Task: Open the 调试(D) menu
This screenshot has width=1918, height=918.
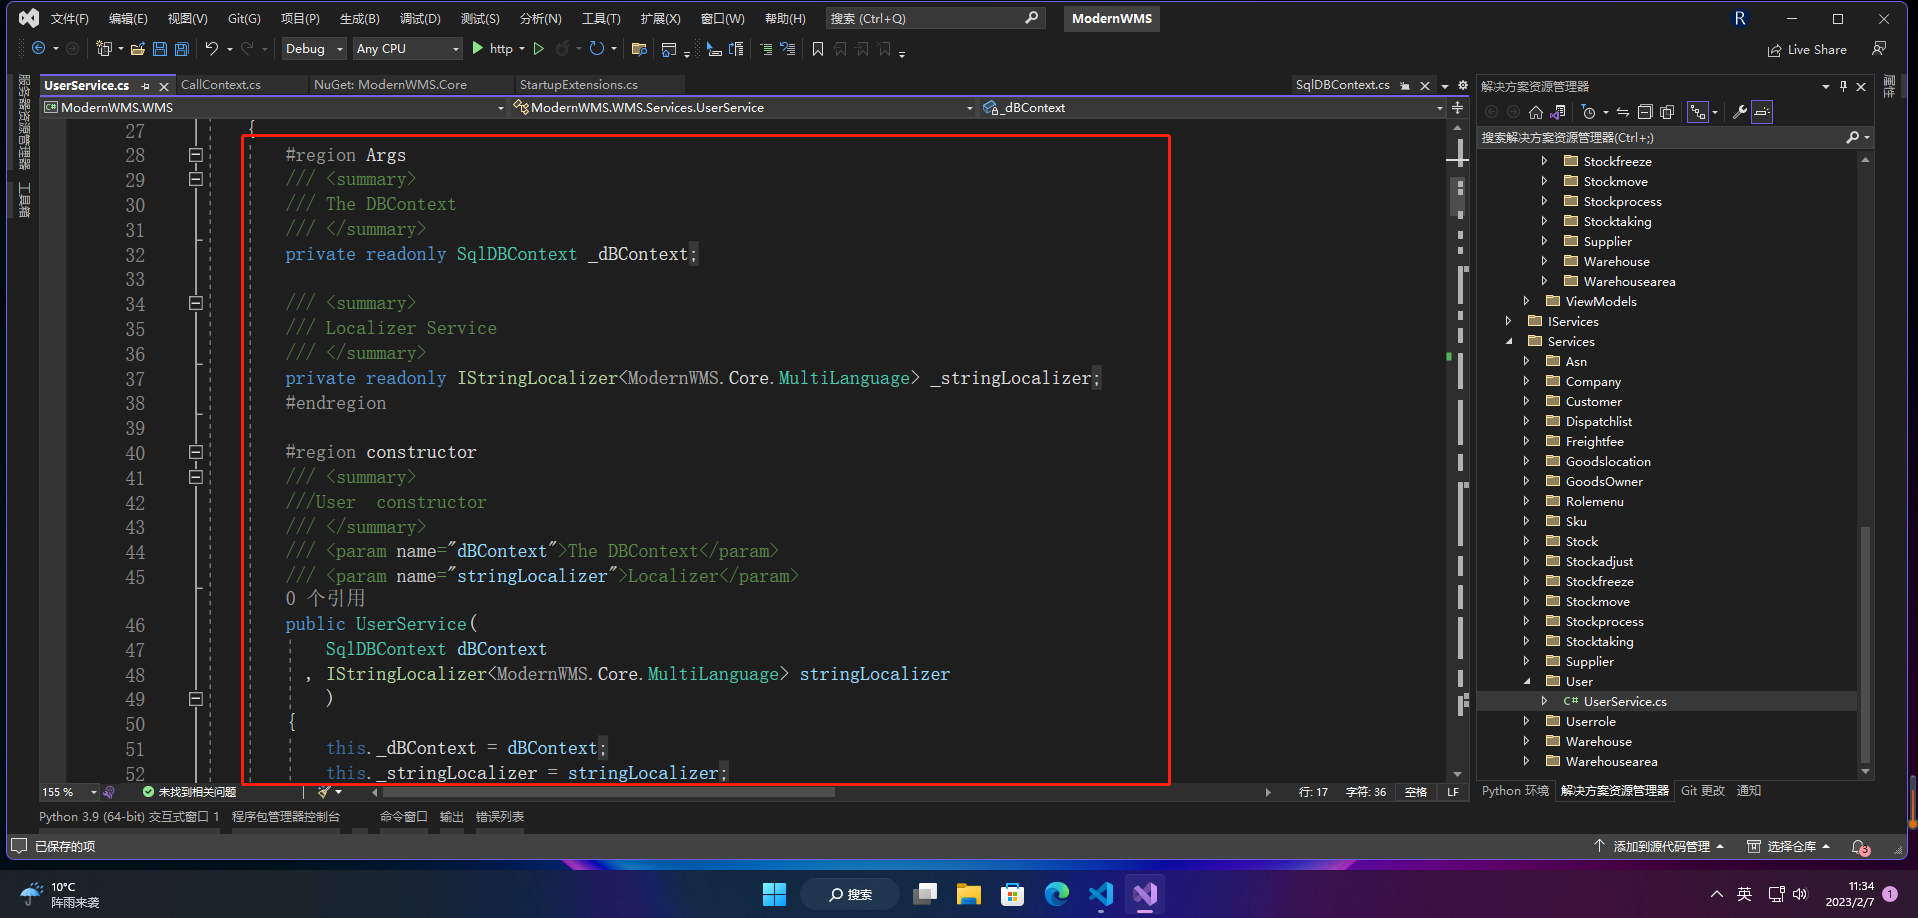Action: point(420,18)
